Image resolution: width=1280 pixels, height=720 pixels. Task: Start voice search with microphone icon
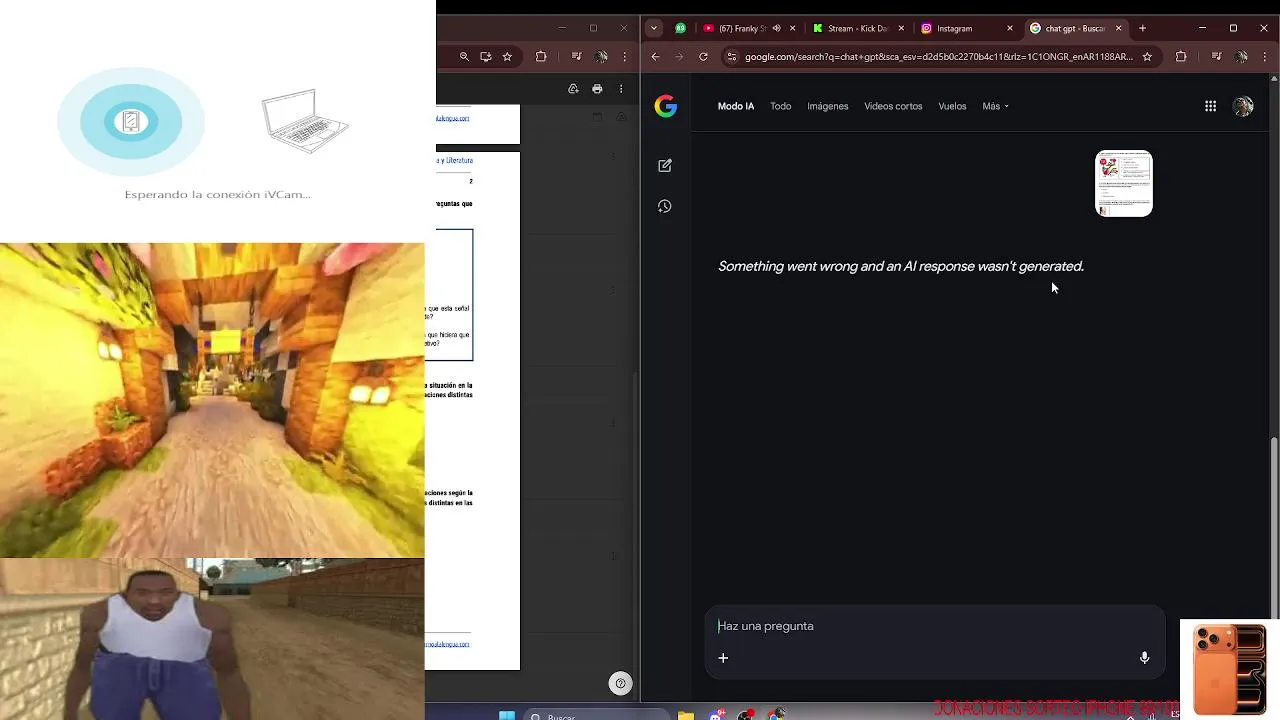[x=1144, y=658]
